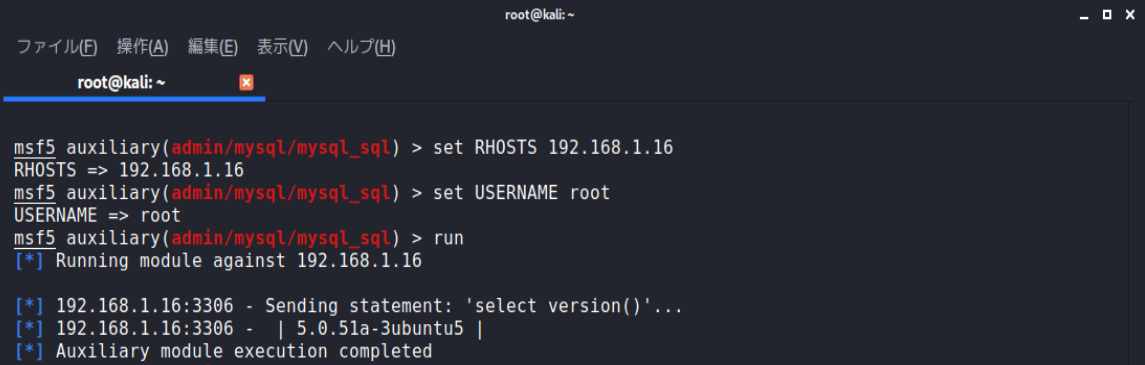Open the ヘルプ(H) menu

[x=361, y=47]
